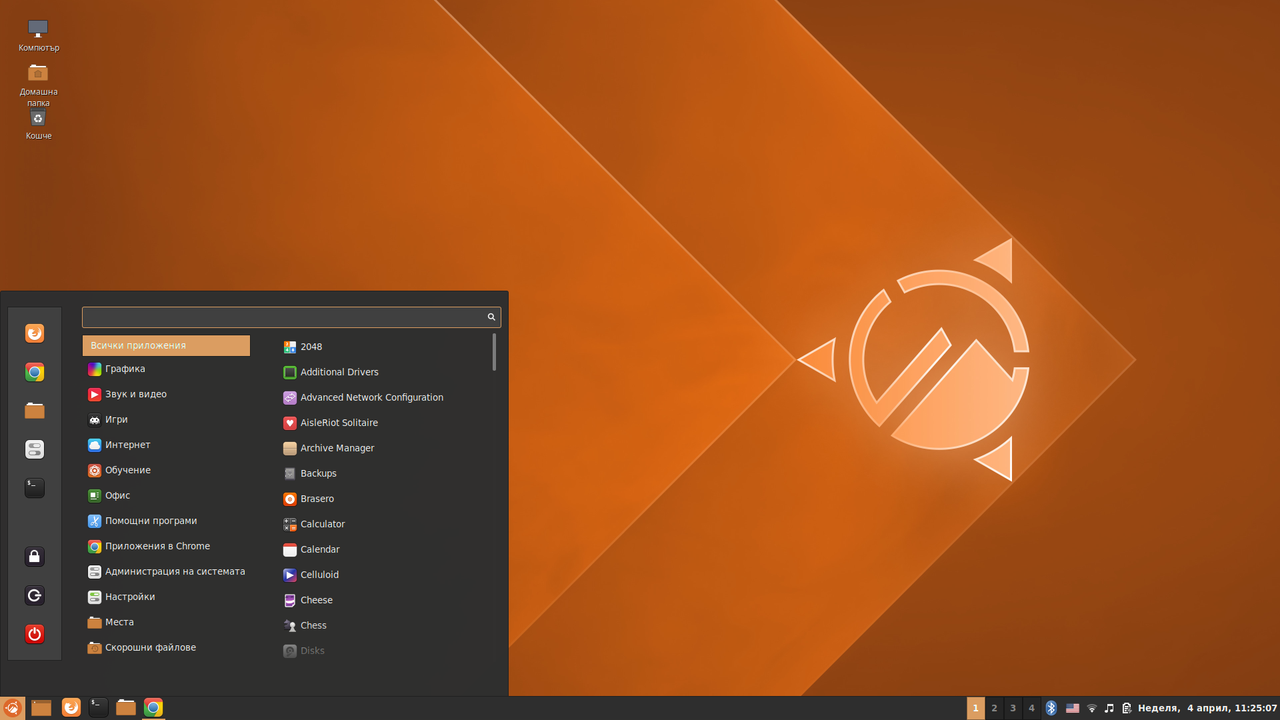Click the first folder icon on the panel
Viewport: 1280px width, 720px height.
41,708
